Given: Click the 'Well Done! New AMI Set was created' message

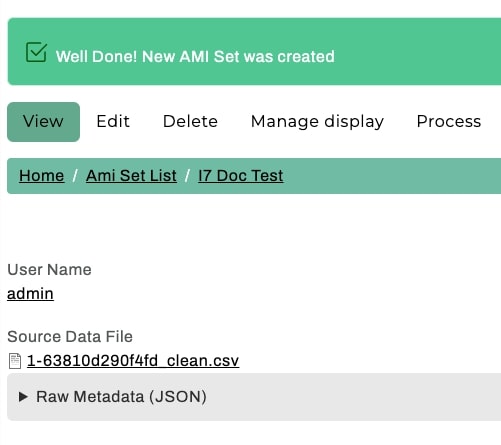Looking at the screenshot, I should pyautogui.click(x=195, y=56).
